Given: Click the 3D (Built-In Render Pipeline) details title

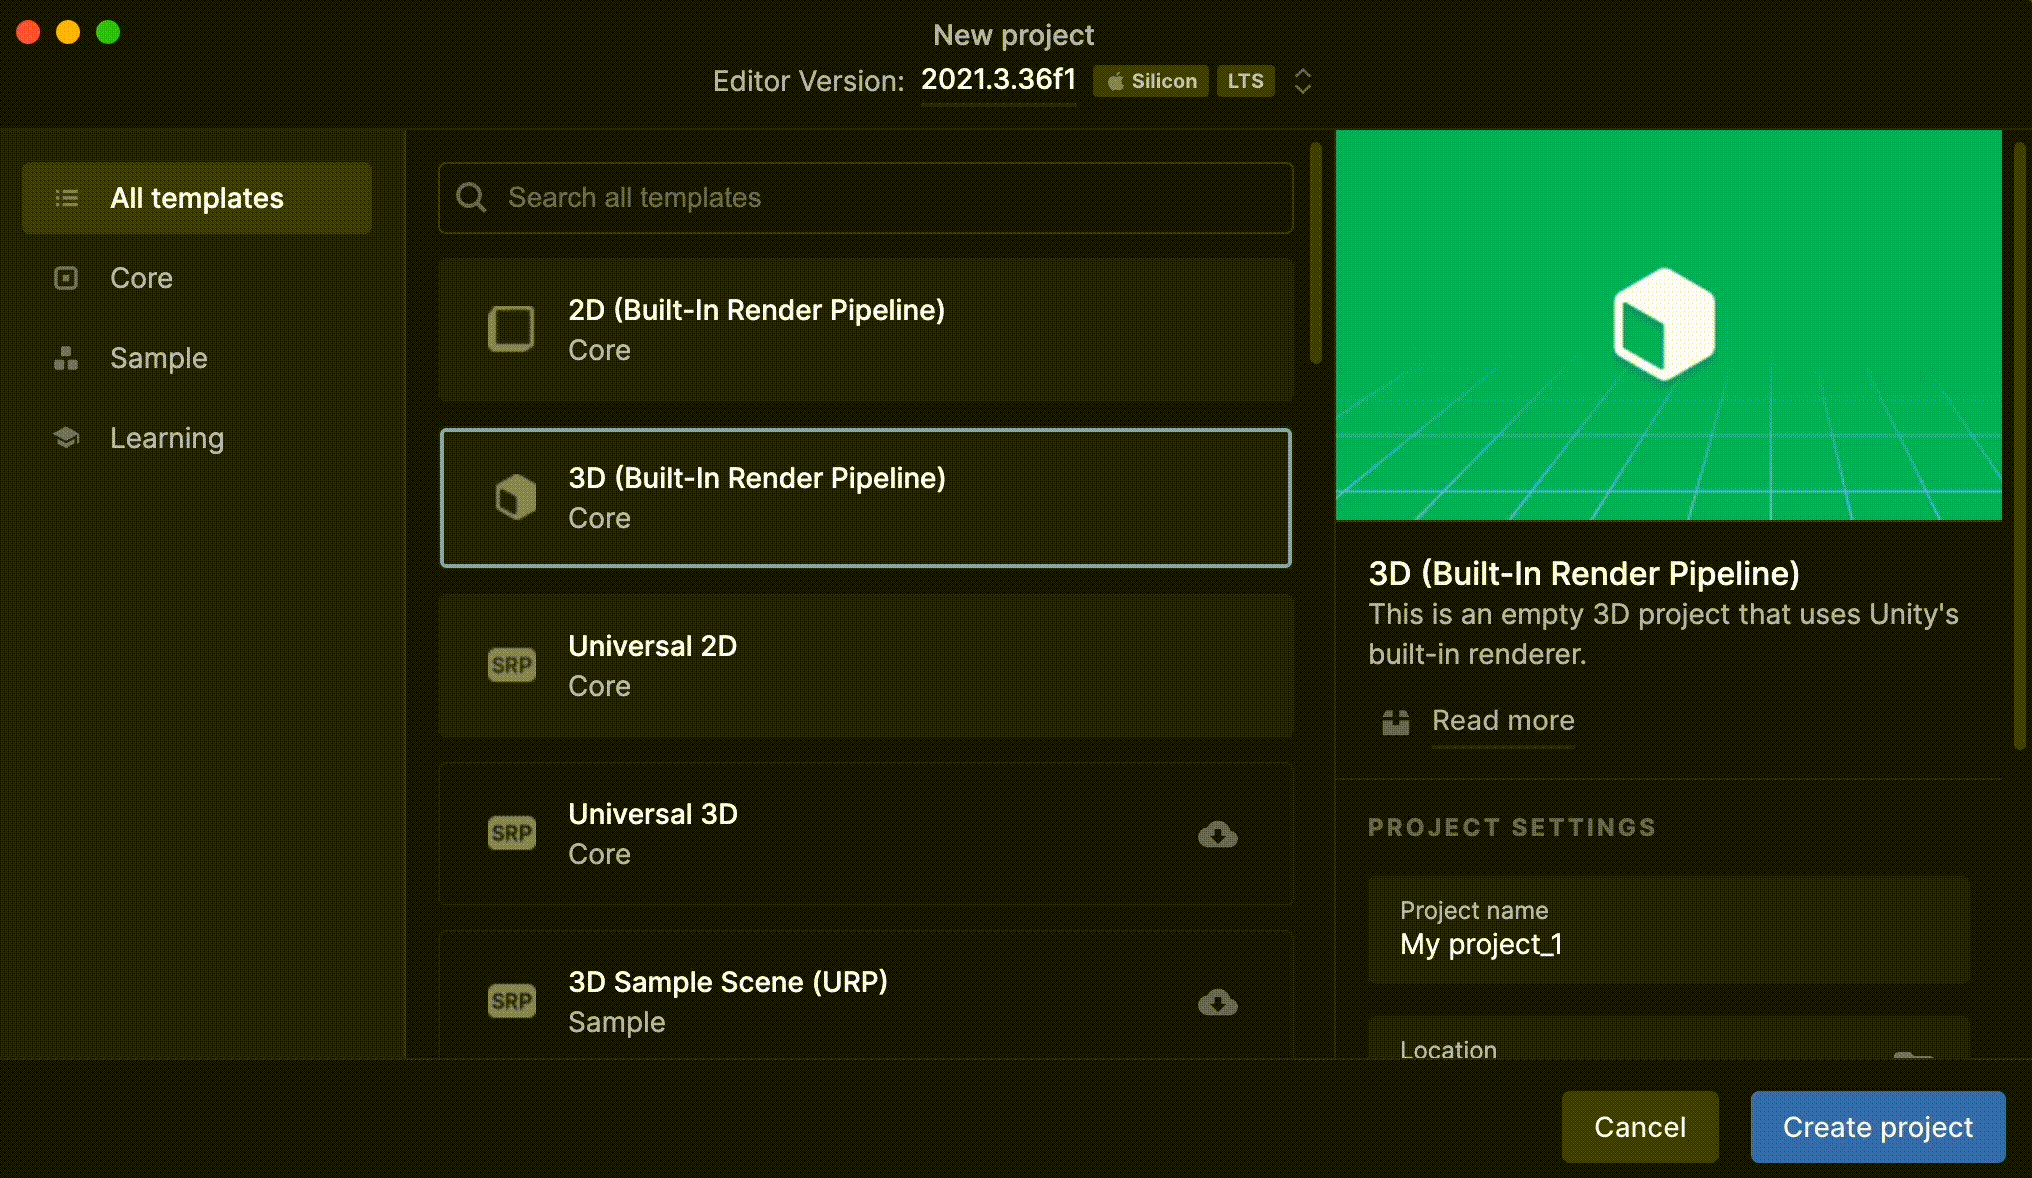Looking at the screenshot, I should tap(1584, 573).
